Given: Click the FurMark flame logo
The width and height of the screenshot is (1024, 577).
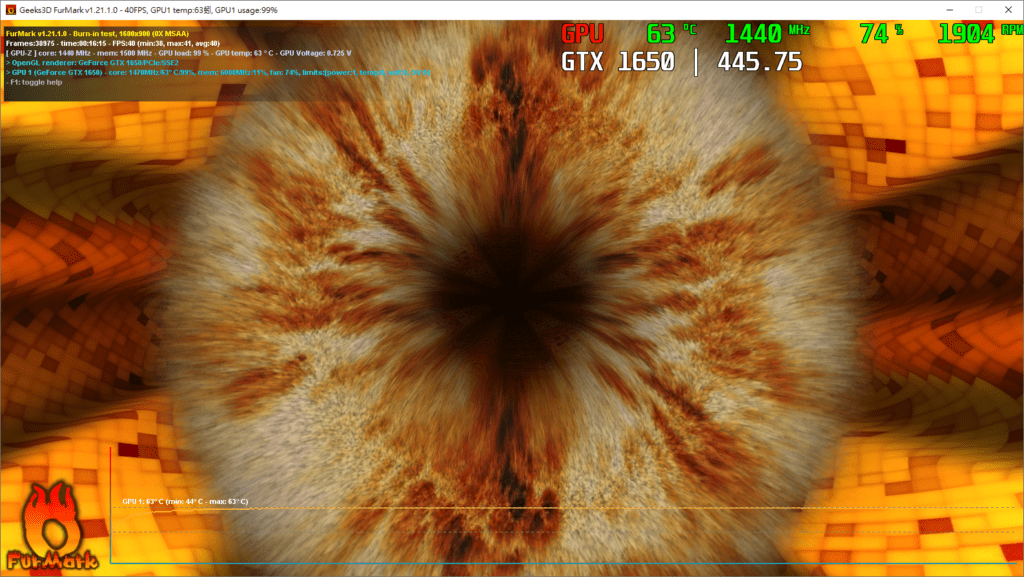Looking at the screenshot, I should tap(52, 527).
